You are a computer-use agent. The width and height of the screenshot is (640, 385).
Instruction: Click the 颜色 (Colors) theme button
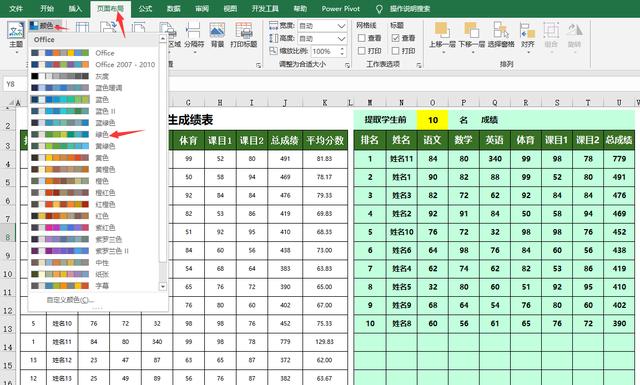(45, 26)
